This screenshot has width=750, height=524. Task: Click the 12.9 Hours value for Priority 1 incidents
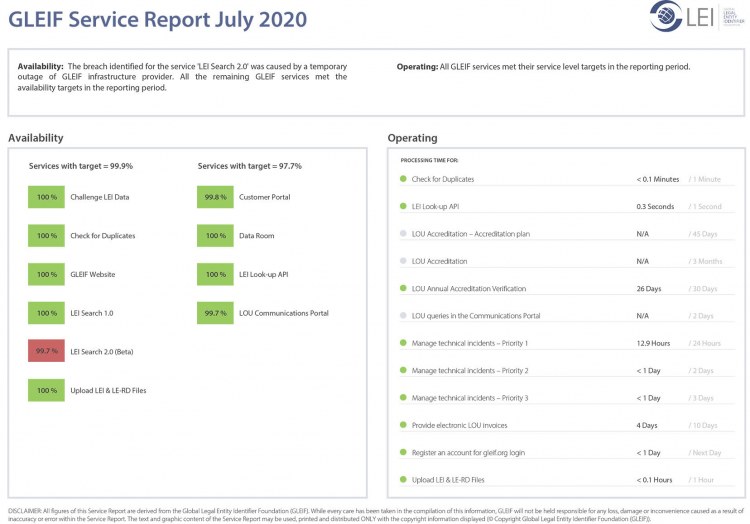click(x=652, y=343)
